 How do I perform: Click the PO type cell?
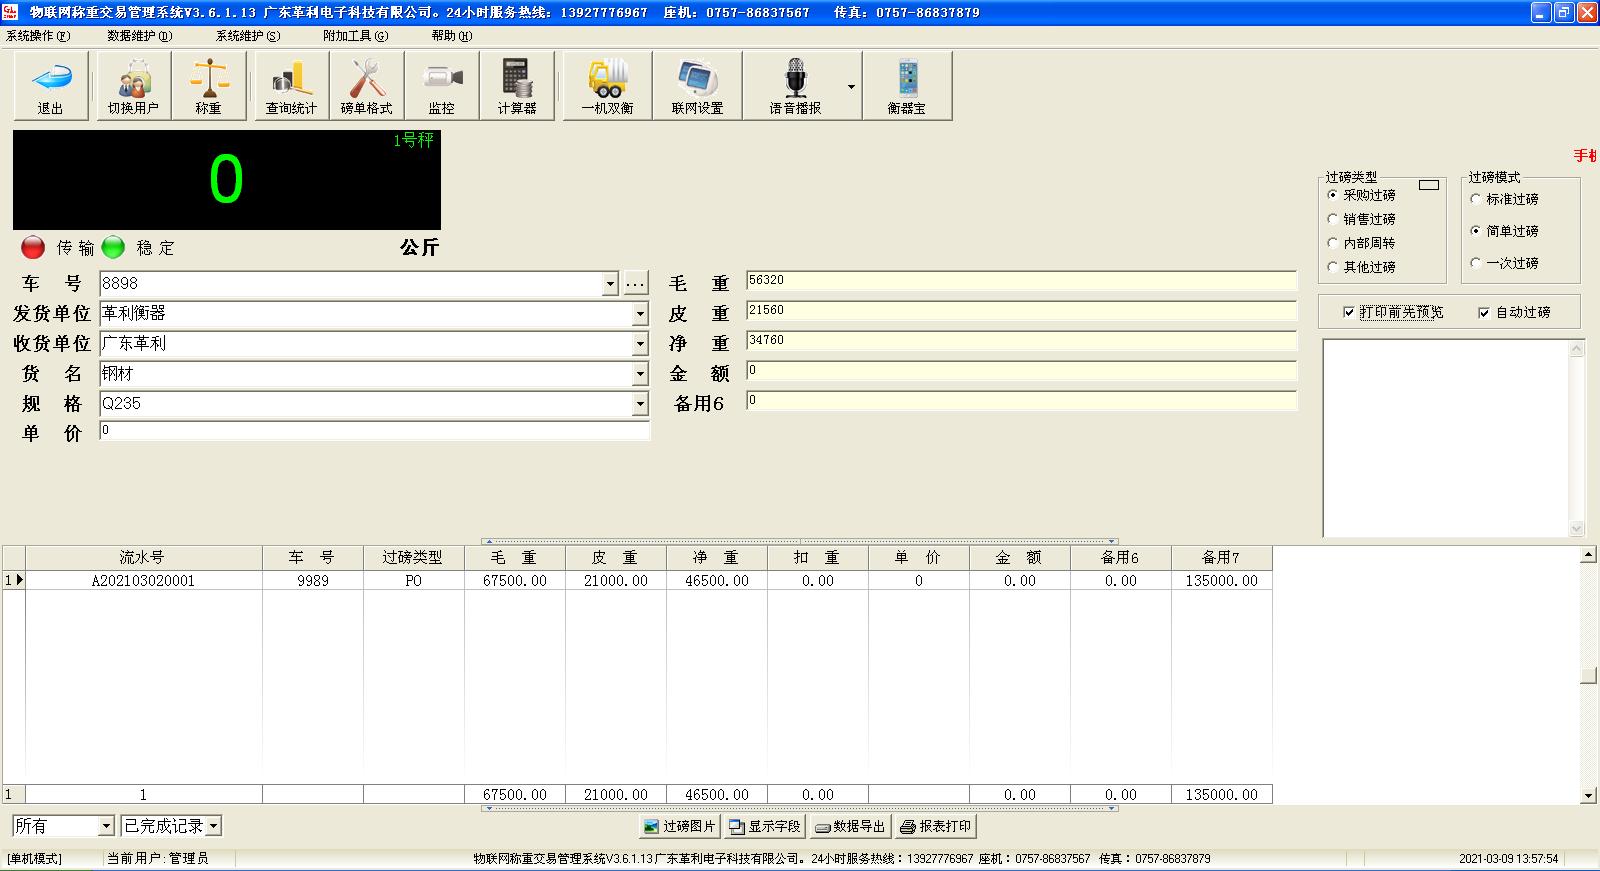pos(413,581)
